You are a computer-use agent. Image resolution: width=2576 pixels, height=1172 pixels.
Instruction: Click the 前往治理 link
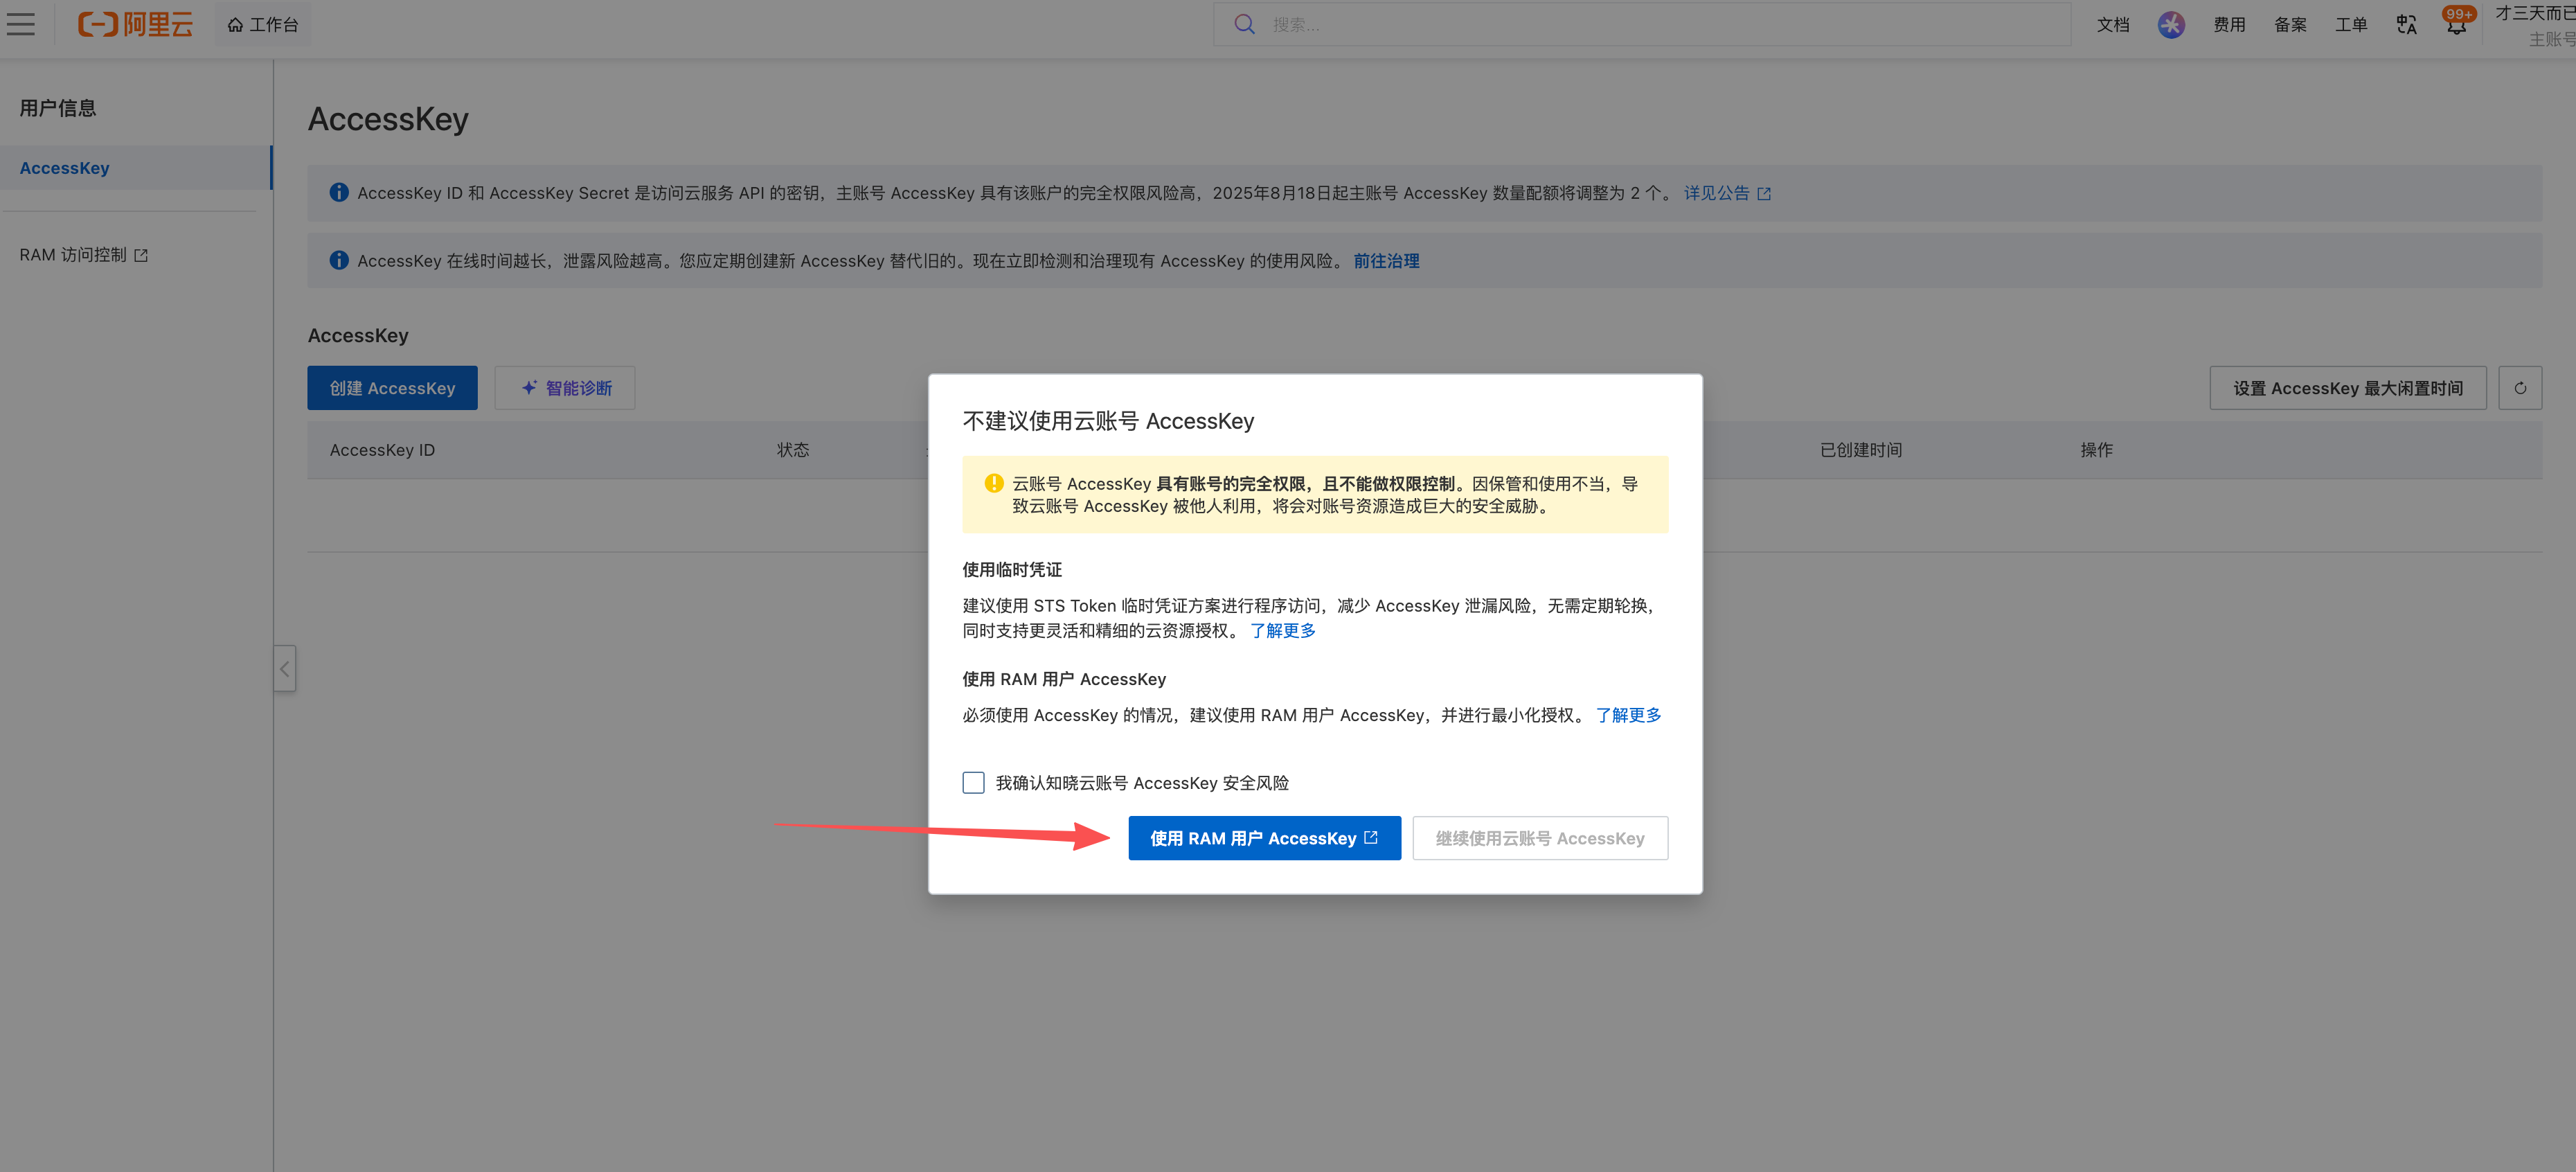[1386, 261]
